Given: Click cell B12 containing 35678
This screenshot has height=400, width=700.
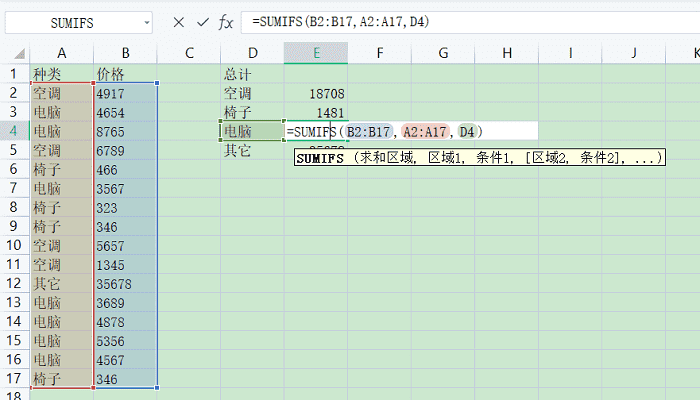Looking at the screenshot, I should pyautogui.click(x=125, y=284).
